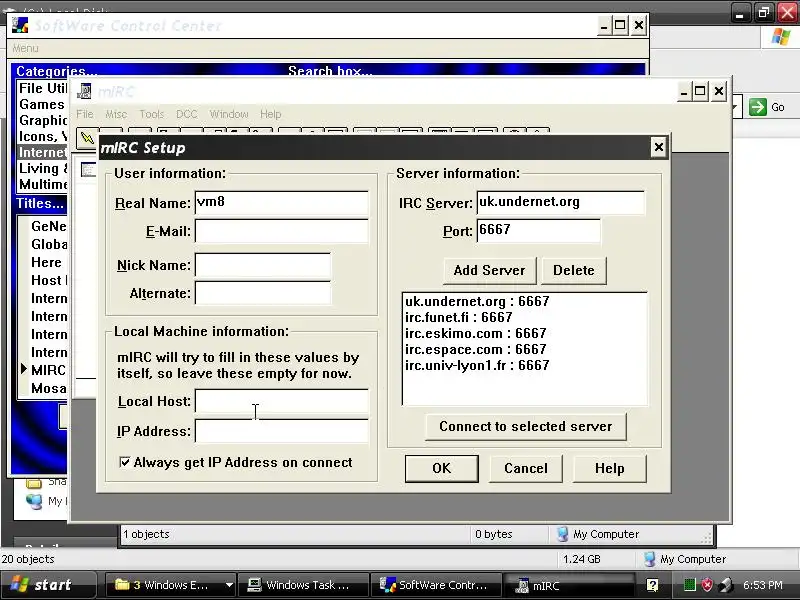
Task: Select the Mosa title in Titles list
Action: tap(48, 388)
